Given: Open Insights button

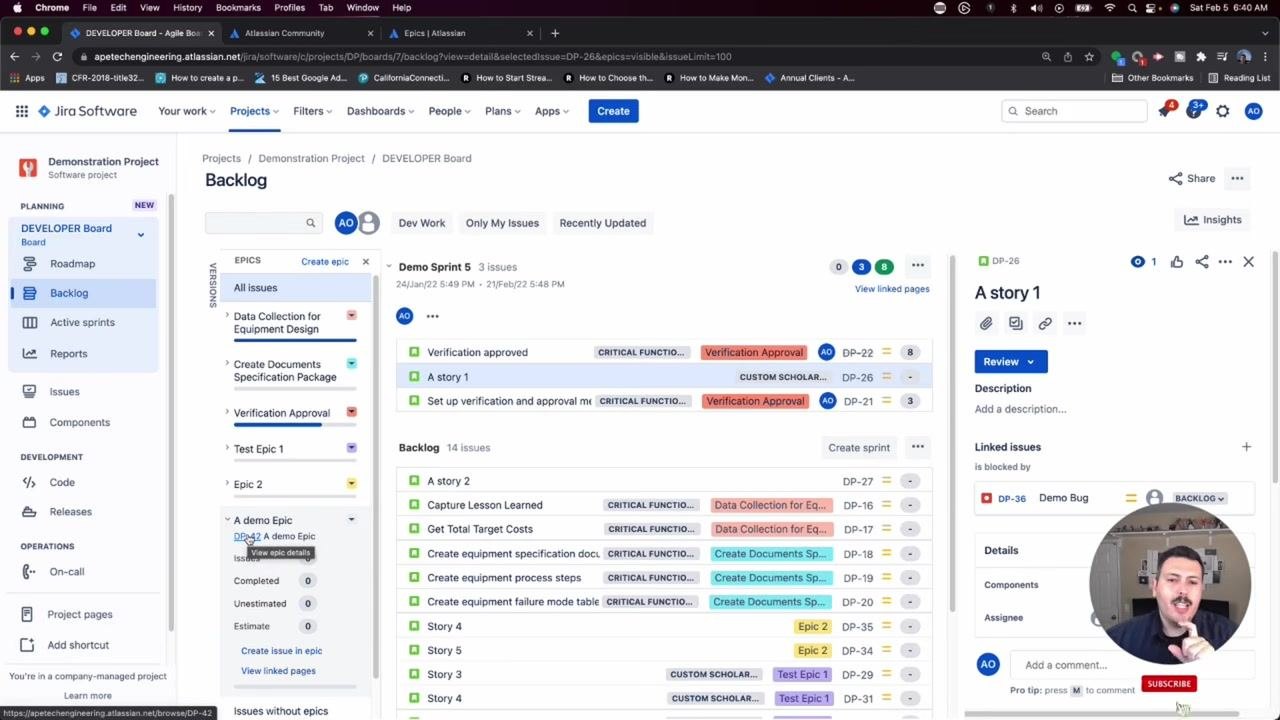Looking at the screenshot, I should click(x=1213, y=220).
